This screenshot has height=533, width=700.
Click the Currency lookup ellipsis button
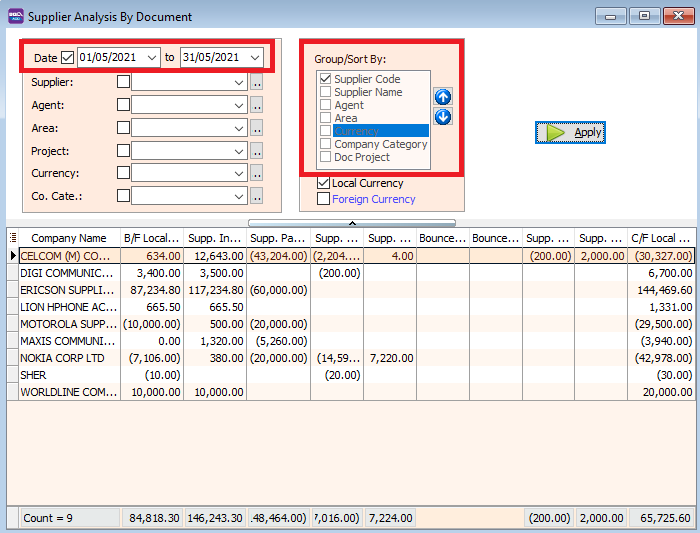pyautogui.click(x=257, y=173)
